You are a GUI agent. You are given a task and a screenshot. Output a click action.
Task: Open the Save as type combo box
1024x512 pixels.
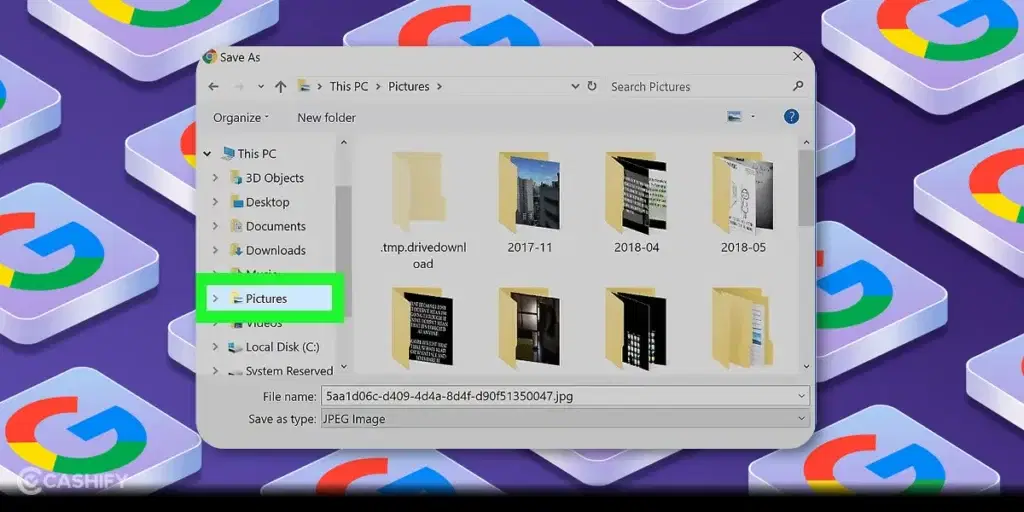pos(565,419)
